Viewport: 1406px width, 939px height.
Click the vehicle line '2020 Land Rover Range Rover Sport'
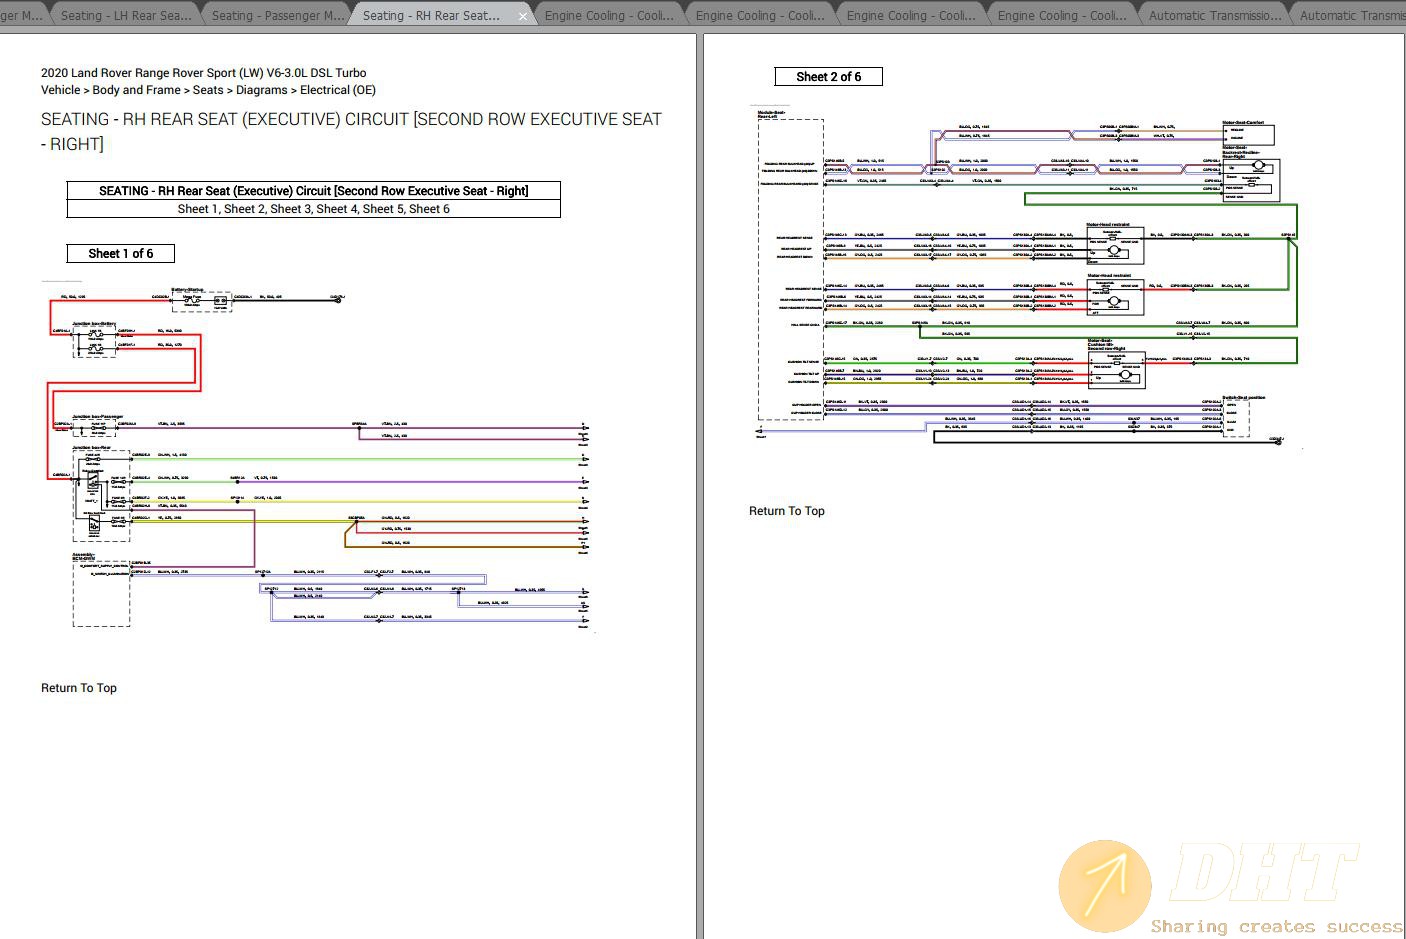click(204, 73)
